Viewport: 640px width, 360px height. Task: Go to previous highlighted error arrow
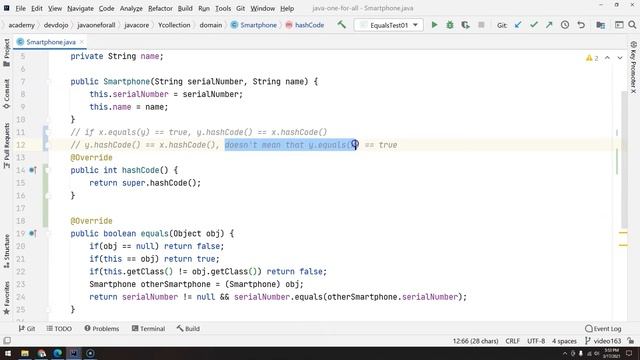pyautogui.click(x=607, y=58)
